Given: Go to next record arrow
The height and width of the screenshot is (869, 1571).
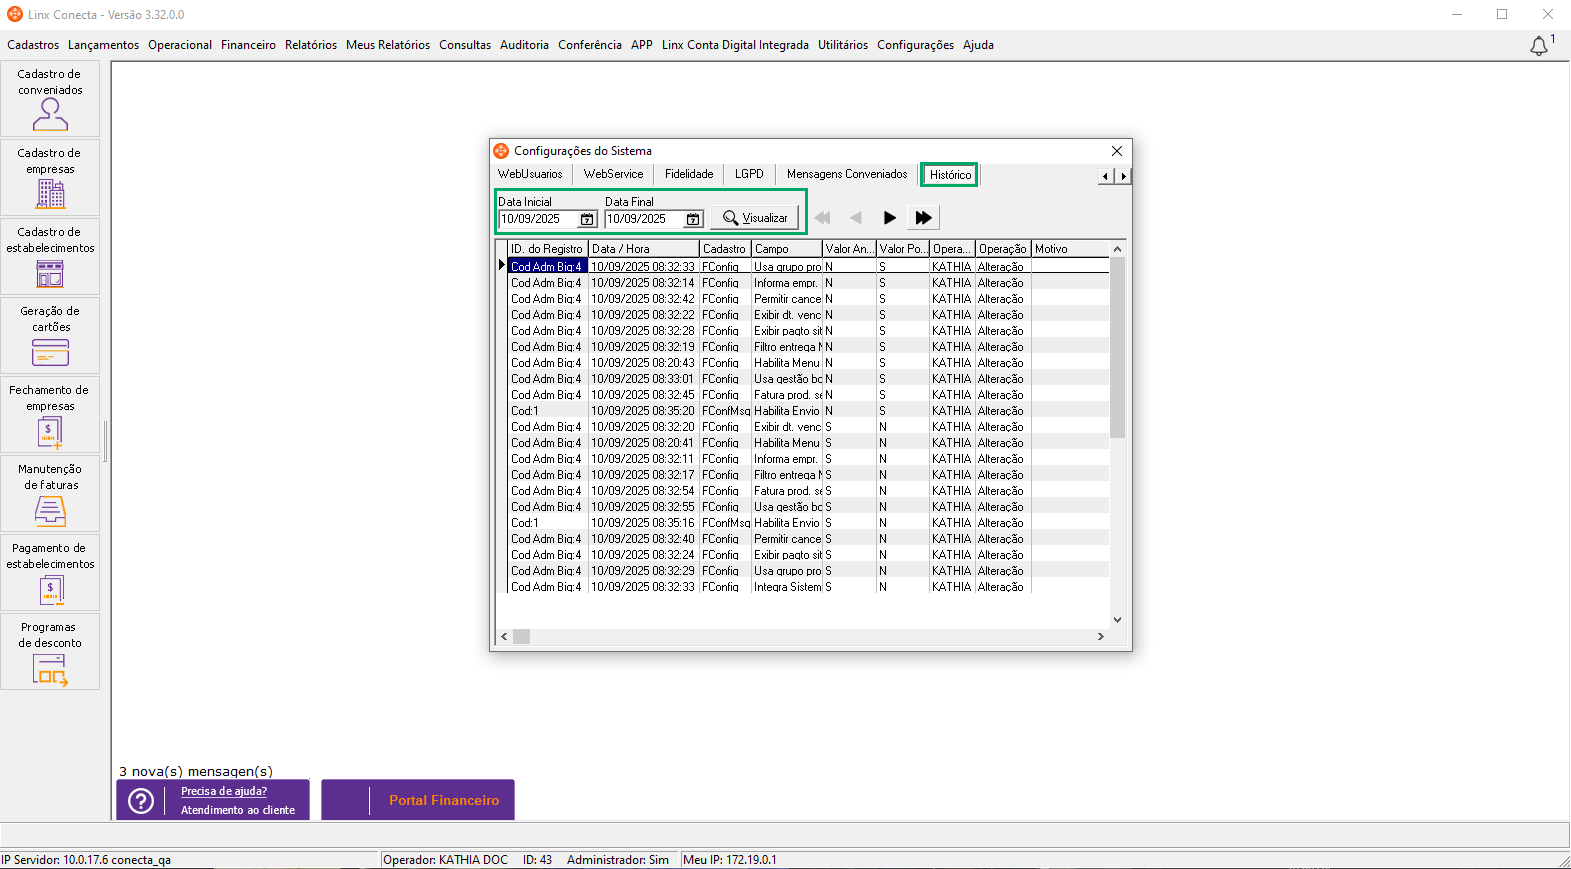Looking at the screenshot, I should [889, 218].
